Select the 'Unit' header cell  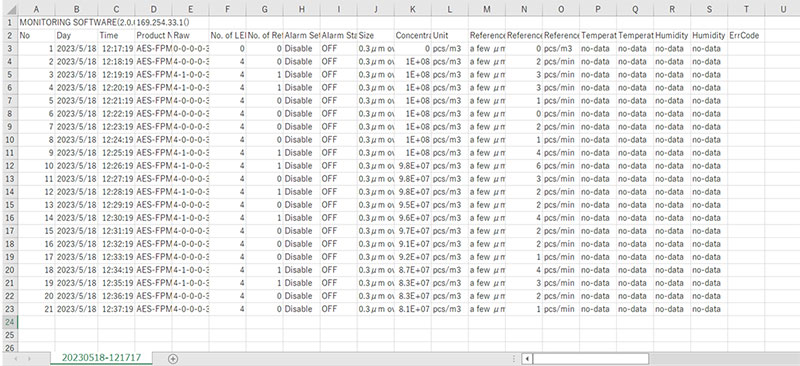[x=449, y=36]
